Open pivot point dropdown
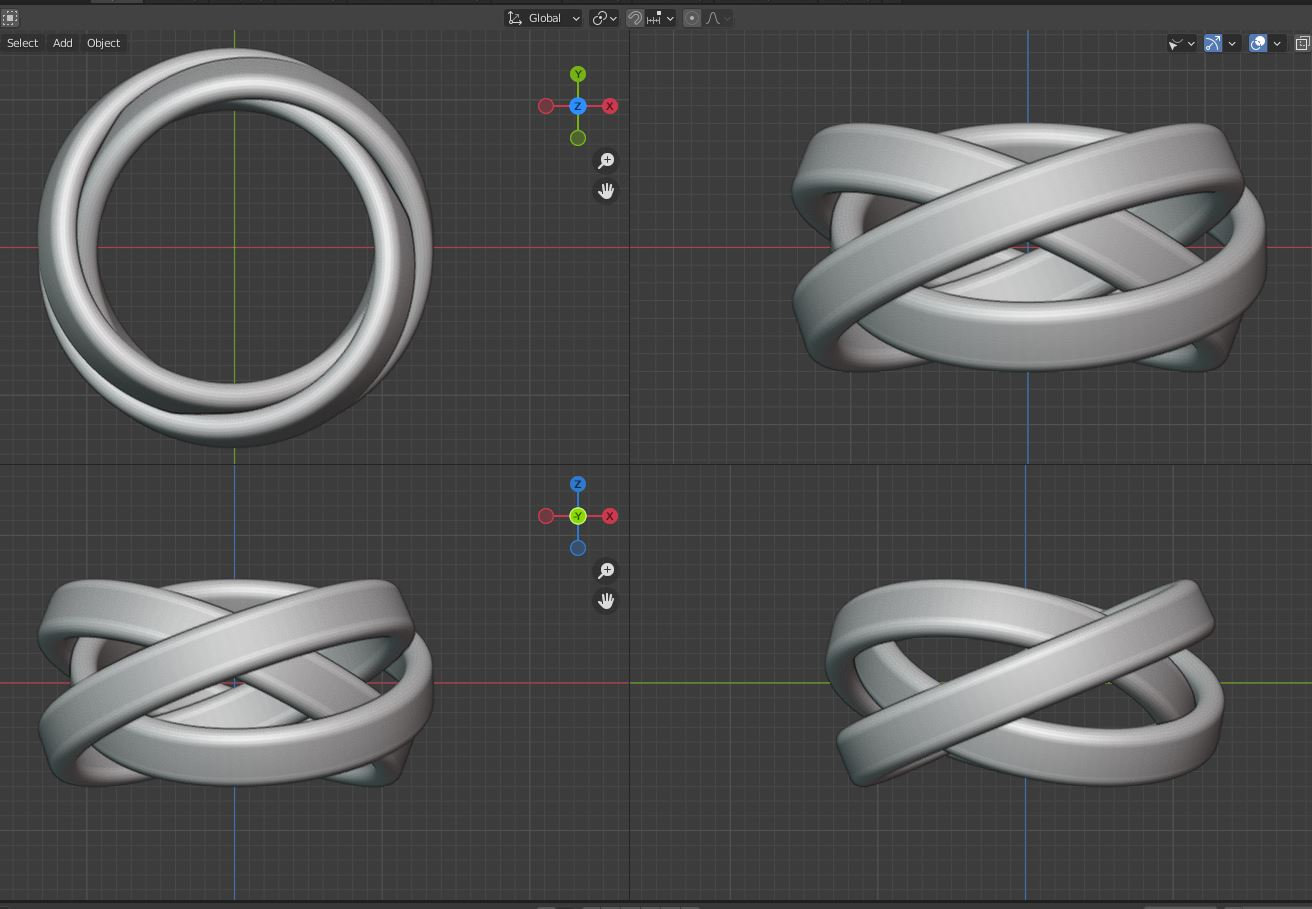1312x909 pixels. (x=604, y=18)
